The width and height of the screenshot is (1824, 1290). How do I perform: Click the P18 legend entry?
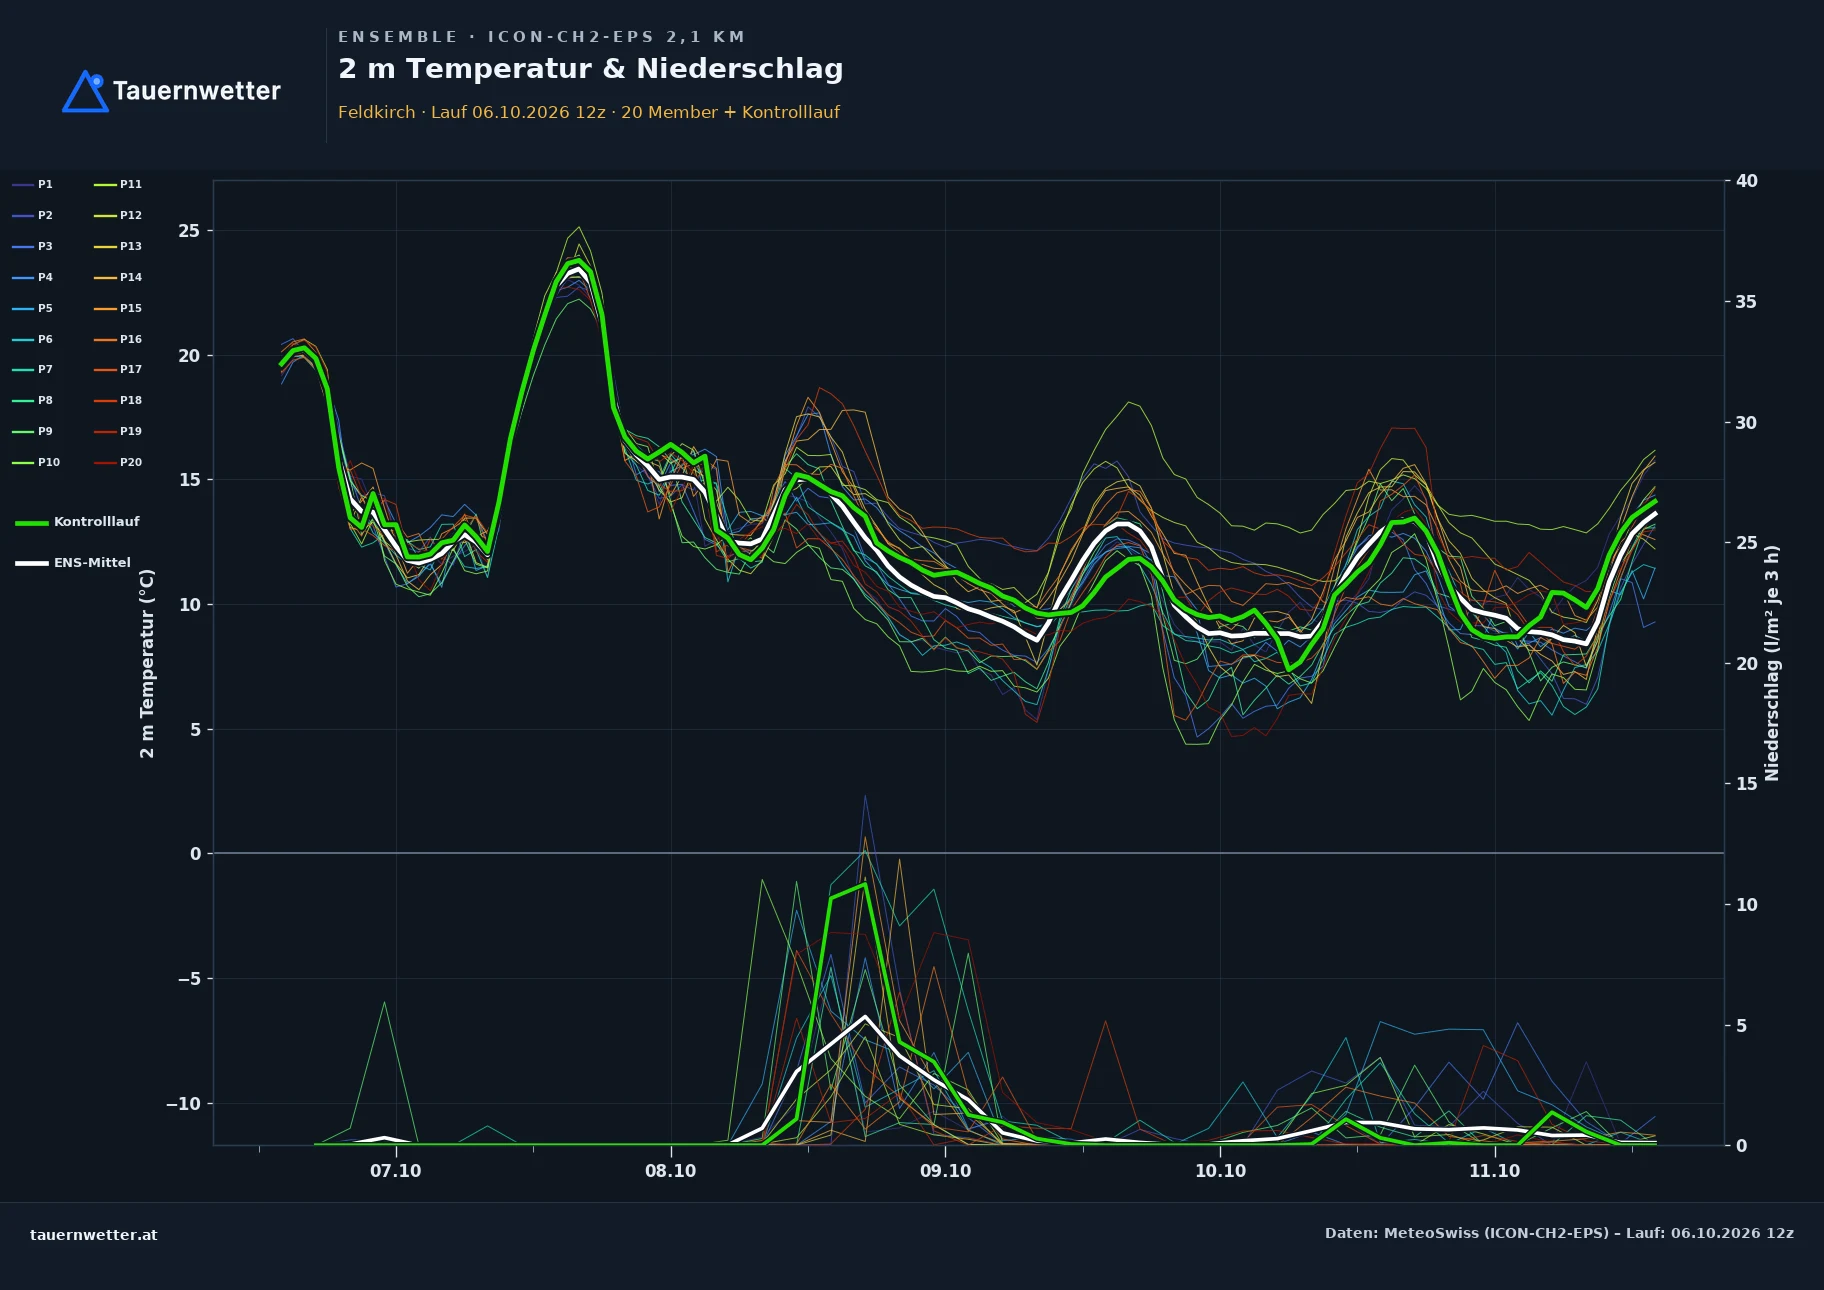[x=118, y=400]
